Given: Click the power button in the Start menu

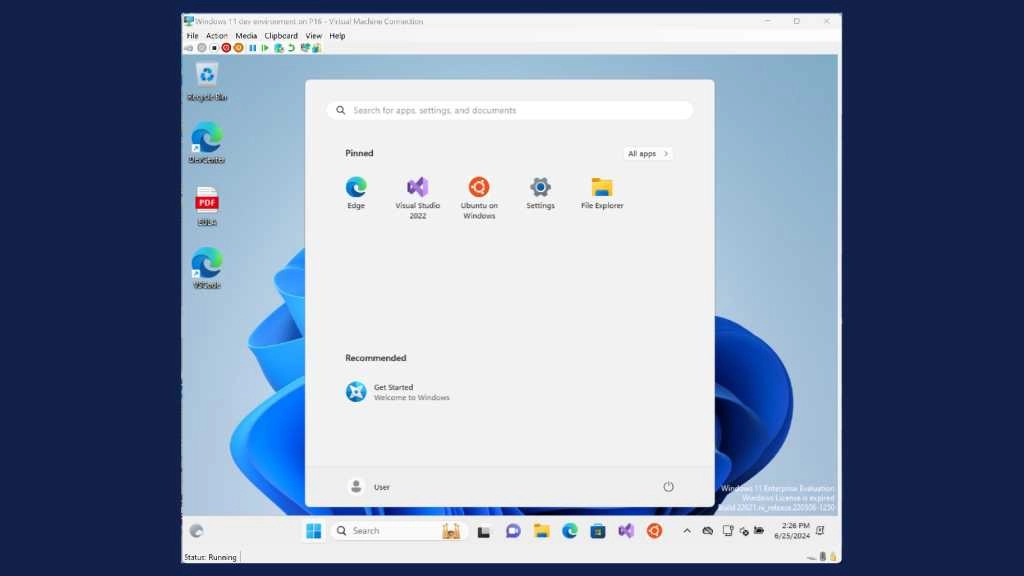Looking at the screenshot, I should [668, 487].
